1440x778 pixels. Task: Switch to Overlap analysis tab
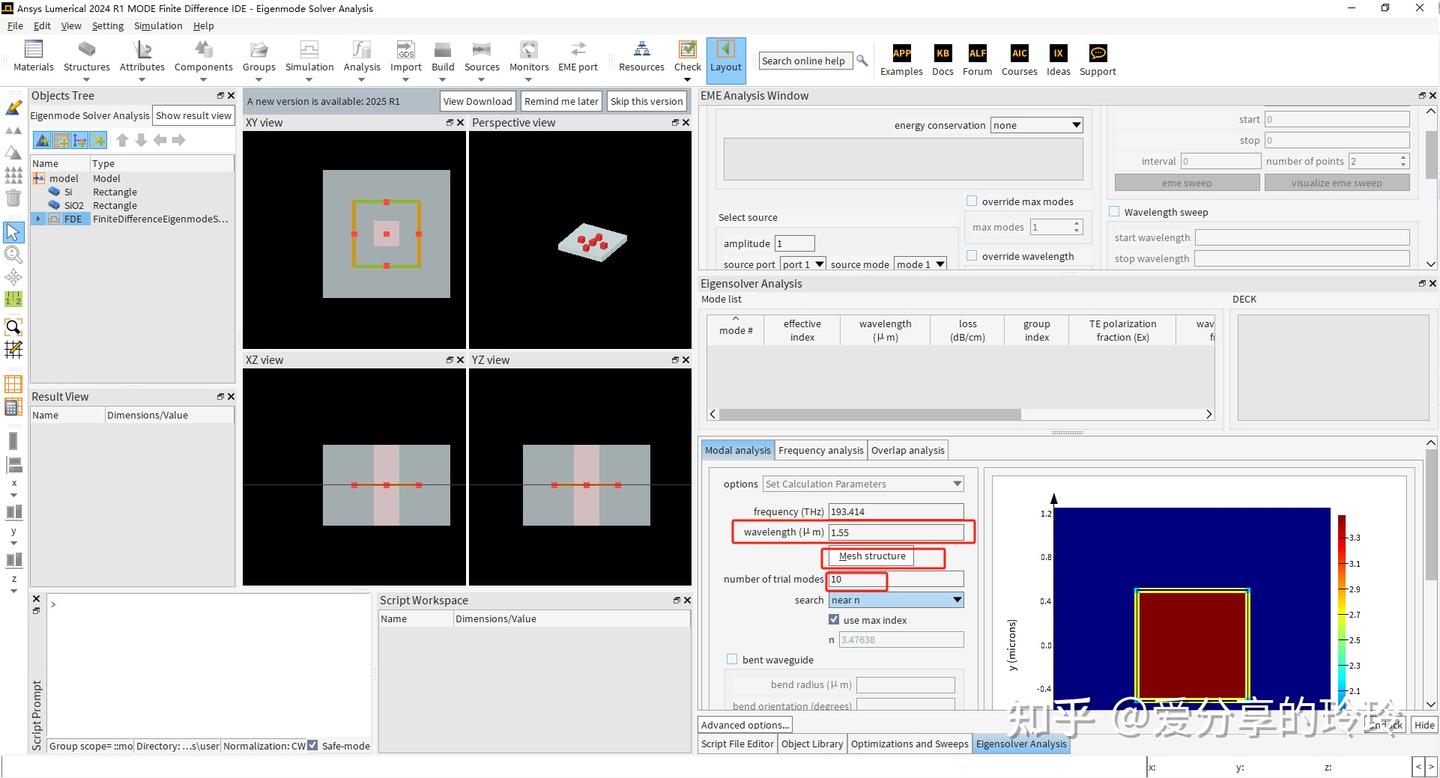(908, 450)
